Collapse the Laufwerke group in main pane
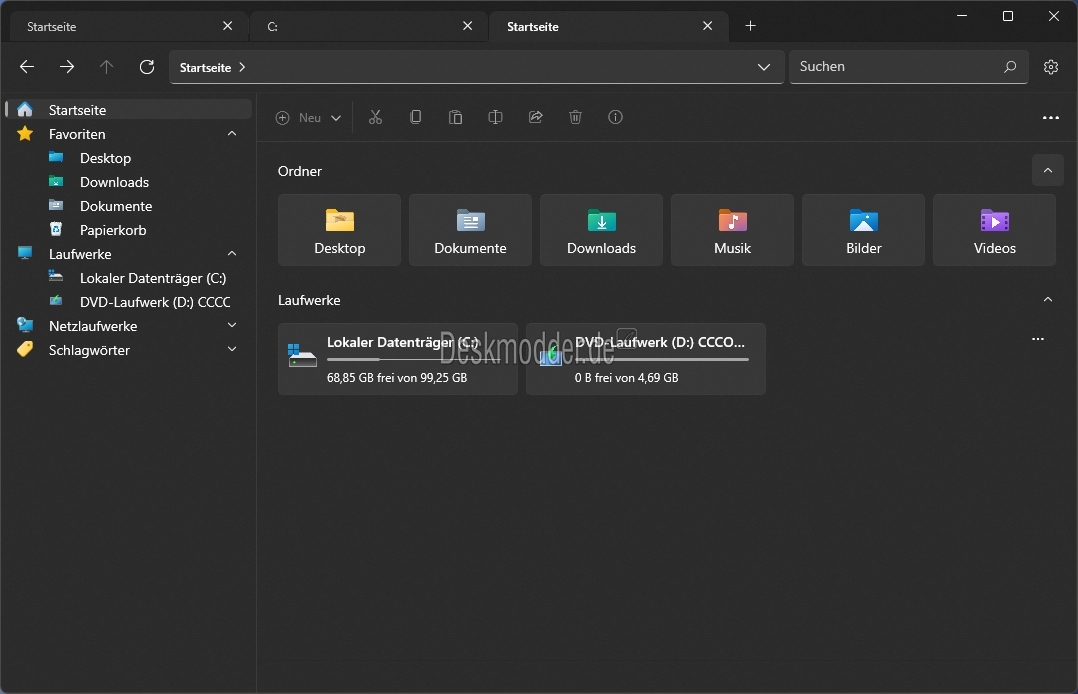The image size is (1078, 694). click(1048, 300)
